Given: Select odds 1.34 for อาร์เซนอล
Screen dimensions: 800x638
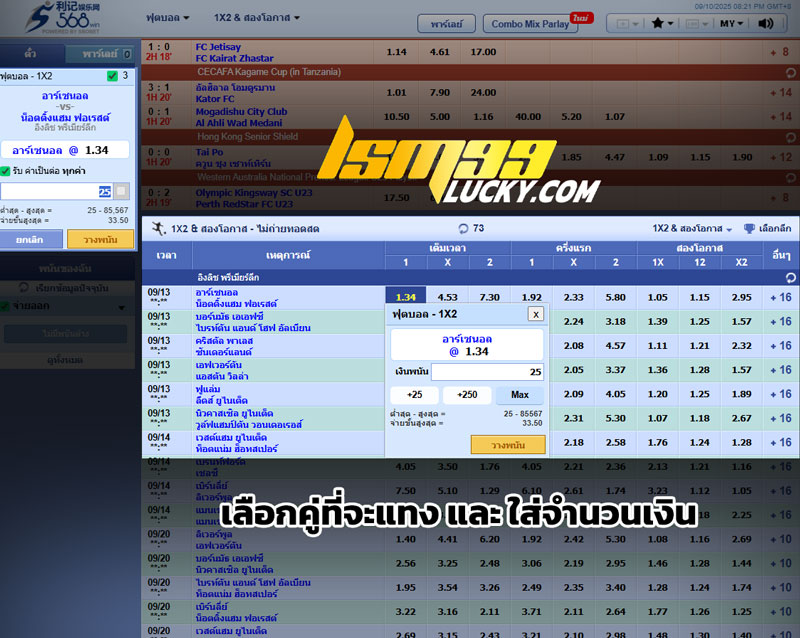Looking at the screenshot, I should [406, 297].
